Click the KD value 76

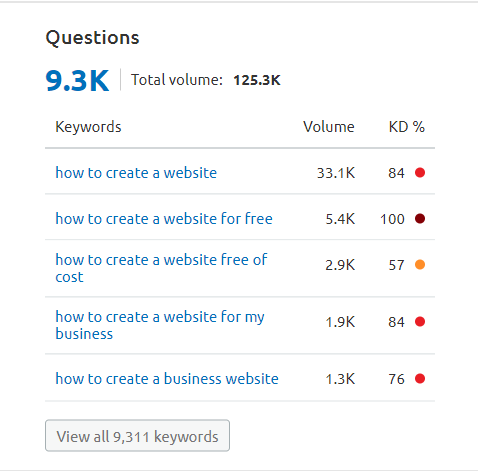(396, 379)
